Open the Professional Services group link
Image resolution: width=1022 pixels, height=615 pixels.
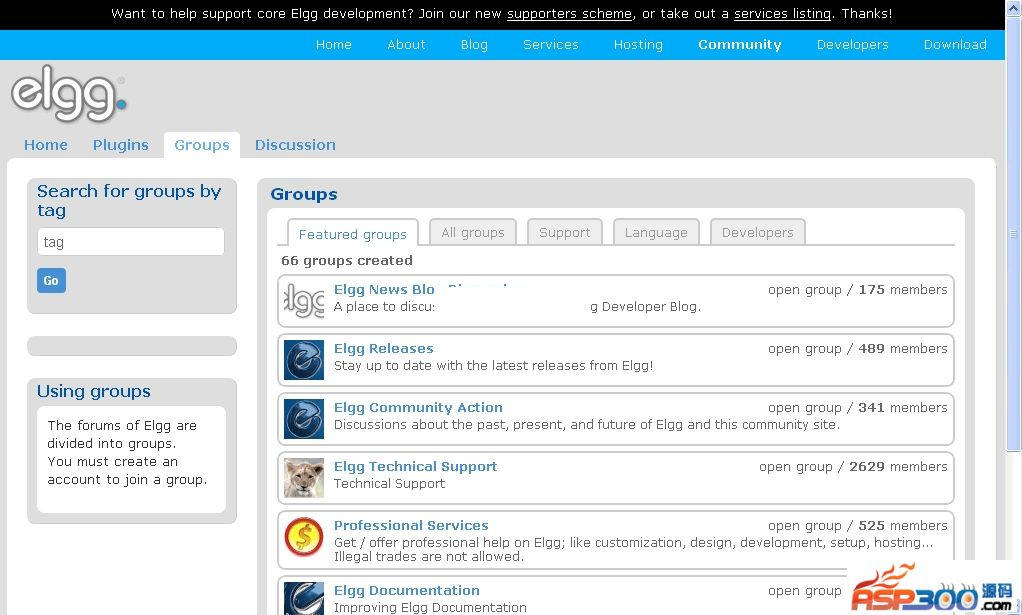(x=411, y=525)
